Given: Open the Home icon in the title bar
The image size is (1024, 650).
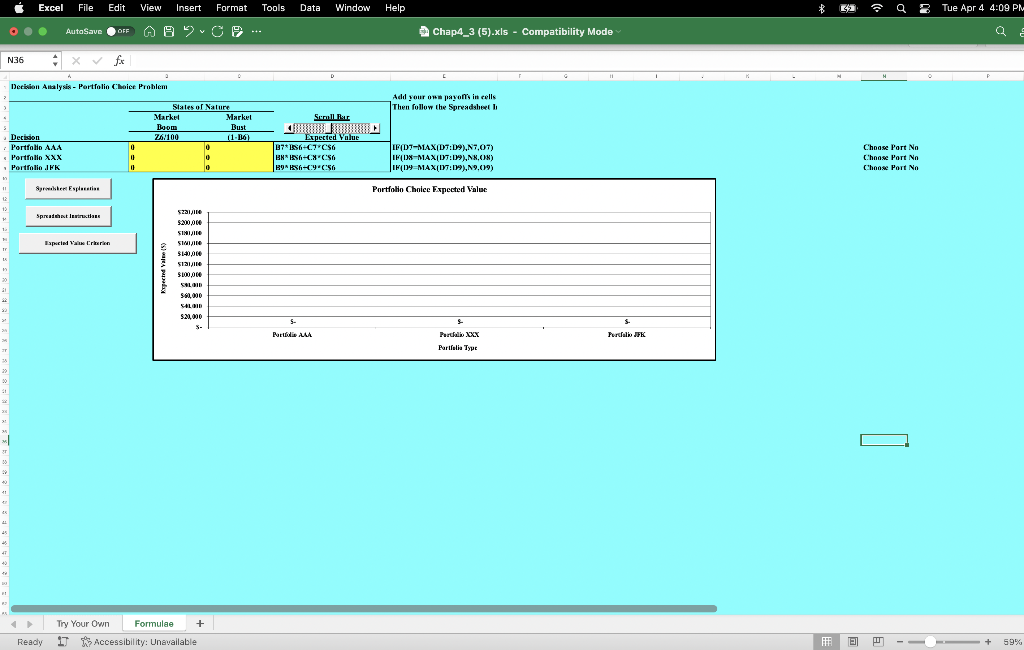Looking at the screenshot, I should pyautogui.click(x=149, y=31).
